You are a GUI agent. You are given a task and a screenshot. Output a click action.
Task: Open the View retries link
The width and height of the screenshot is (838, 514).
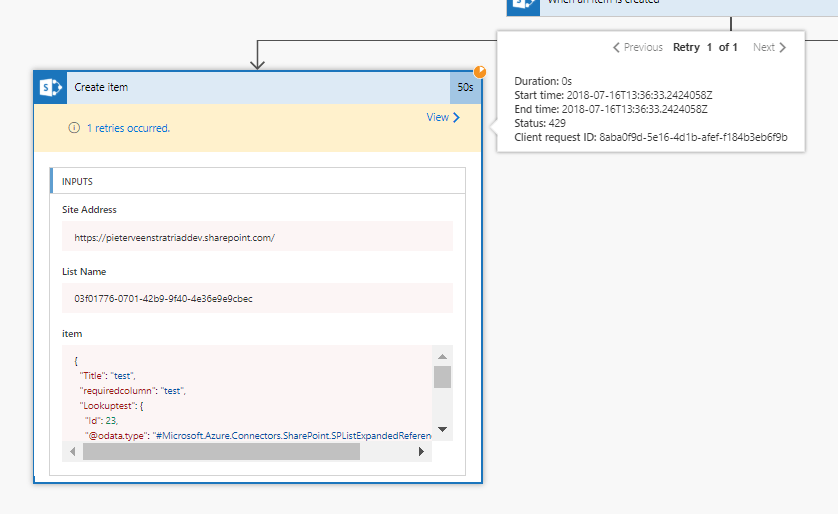point(443,118)
